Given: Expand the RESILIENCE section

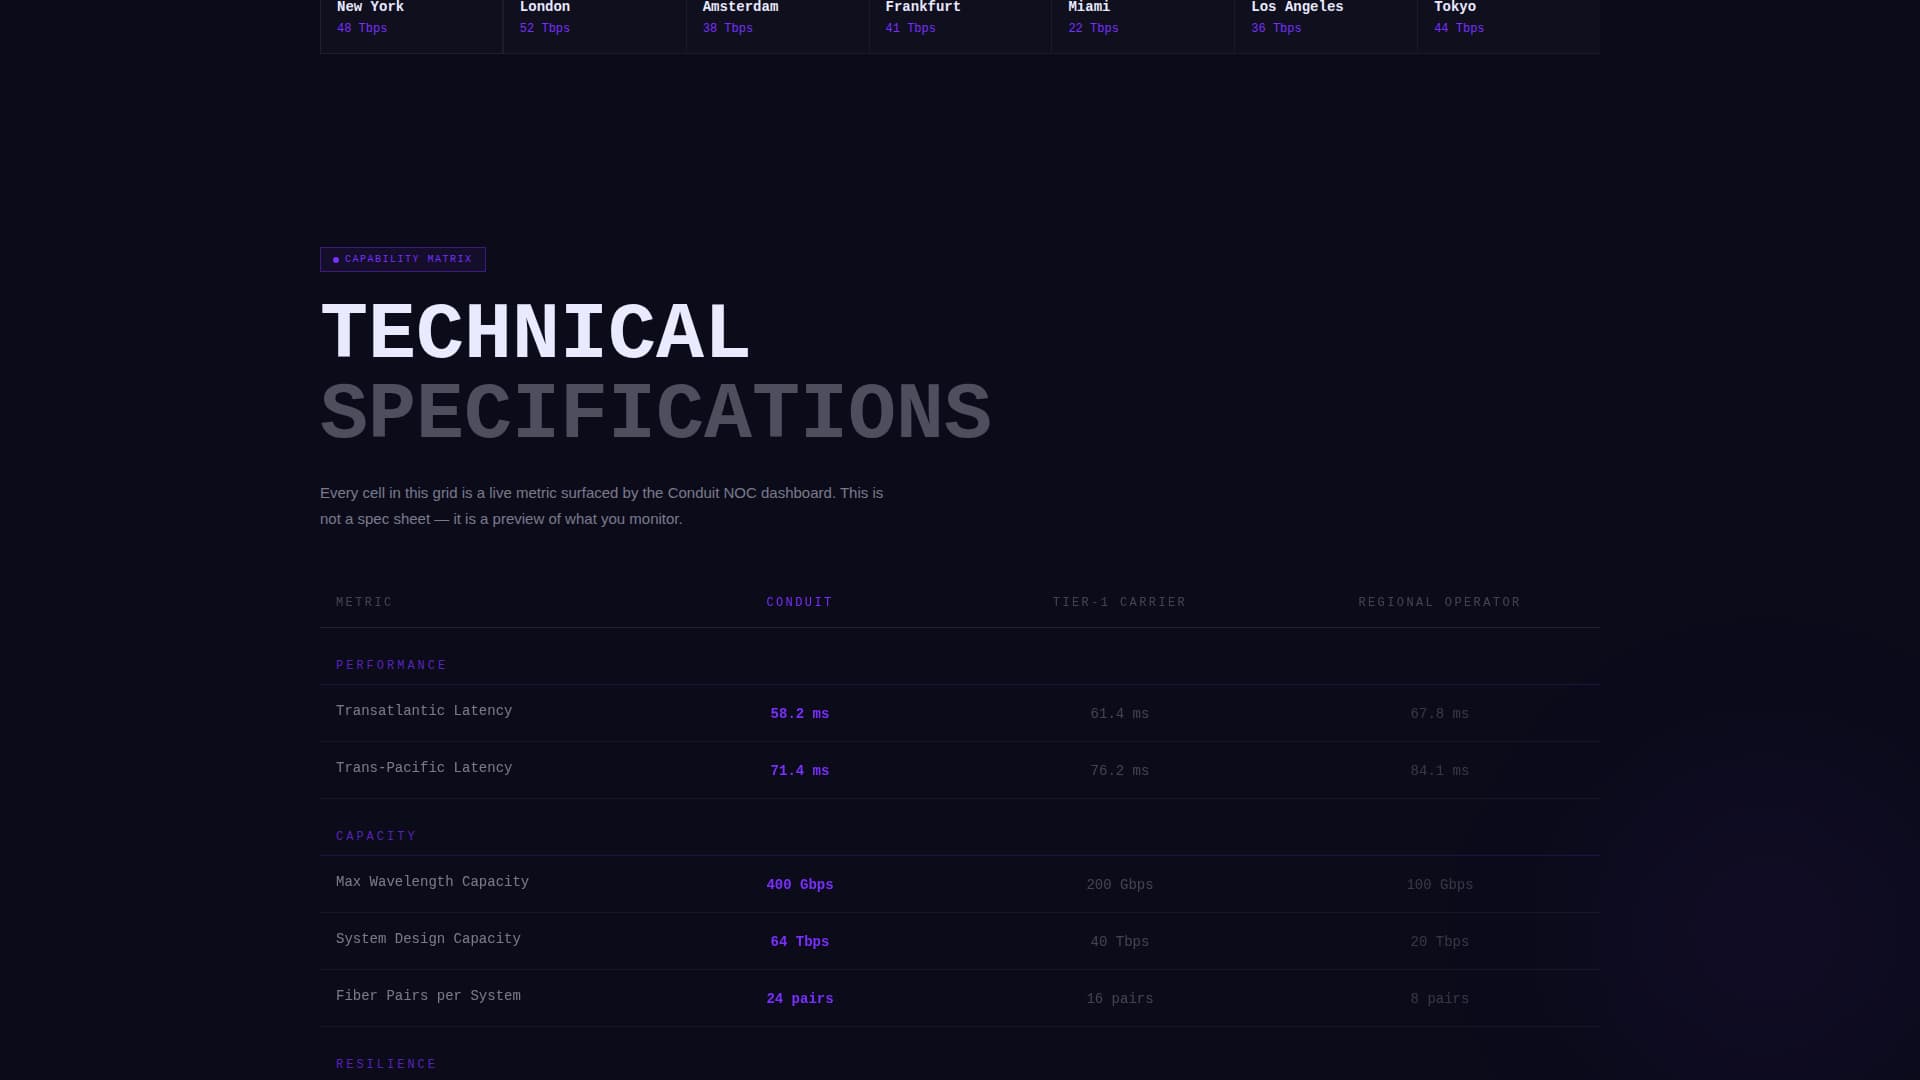Looking at the screenshot, I should 386,1063.
